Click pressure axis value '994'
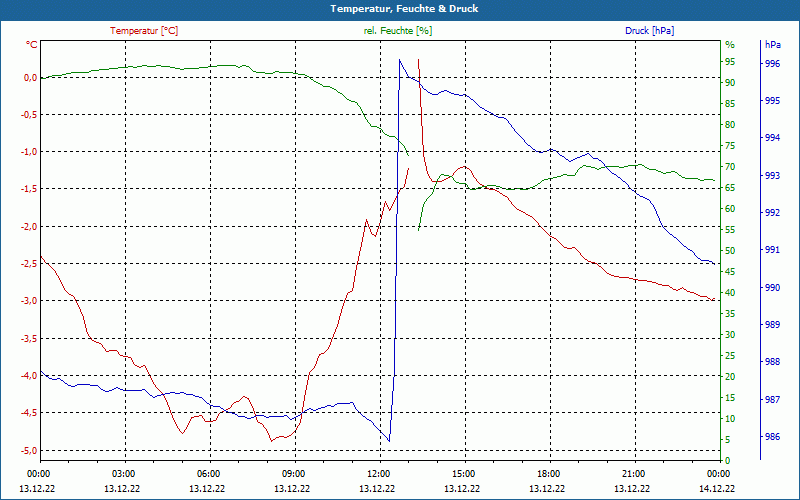This screenshot has width=800, height=500. pyautogui.click(x=772, y=138)
